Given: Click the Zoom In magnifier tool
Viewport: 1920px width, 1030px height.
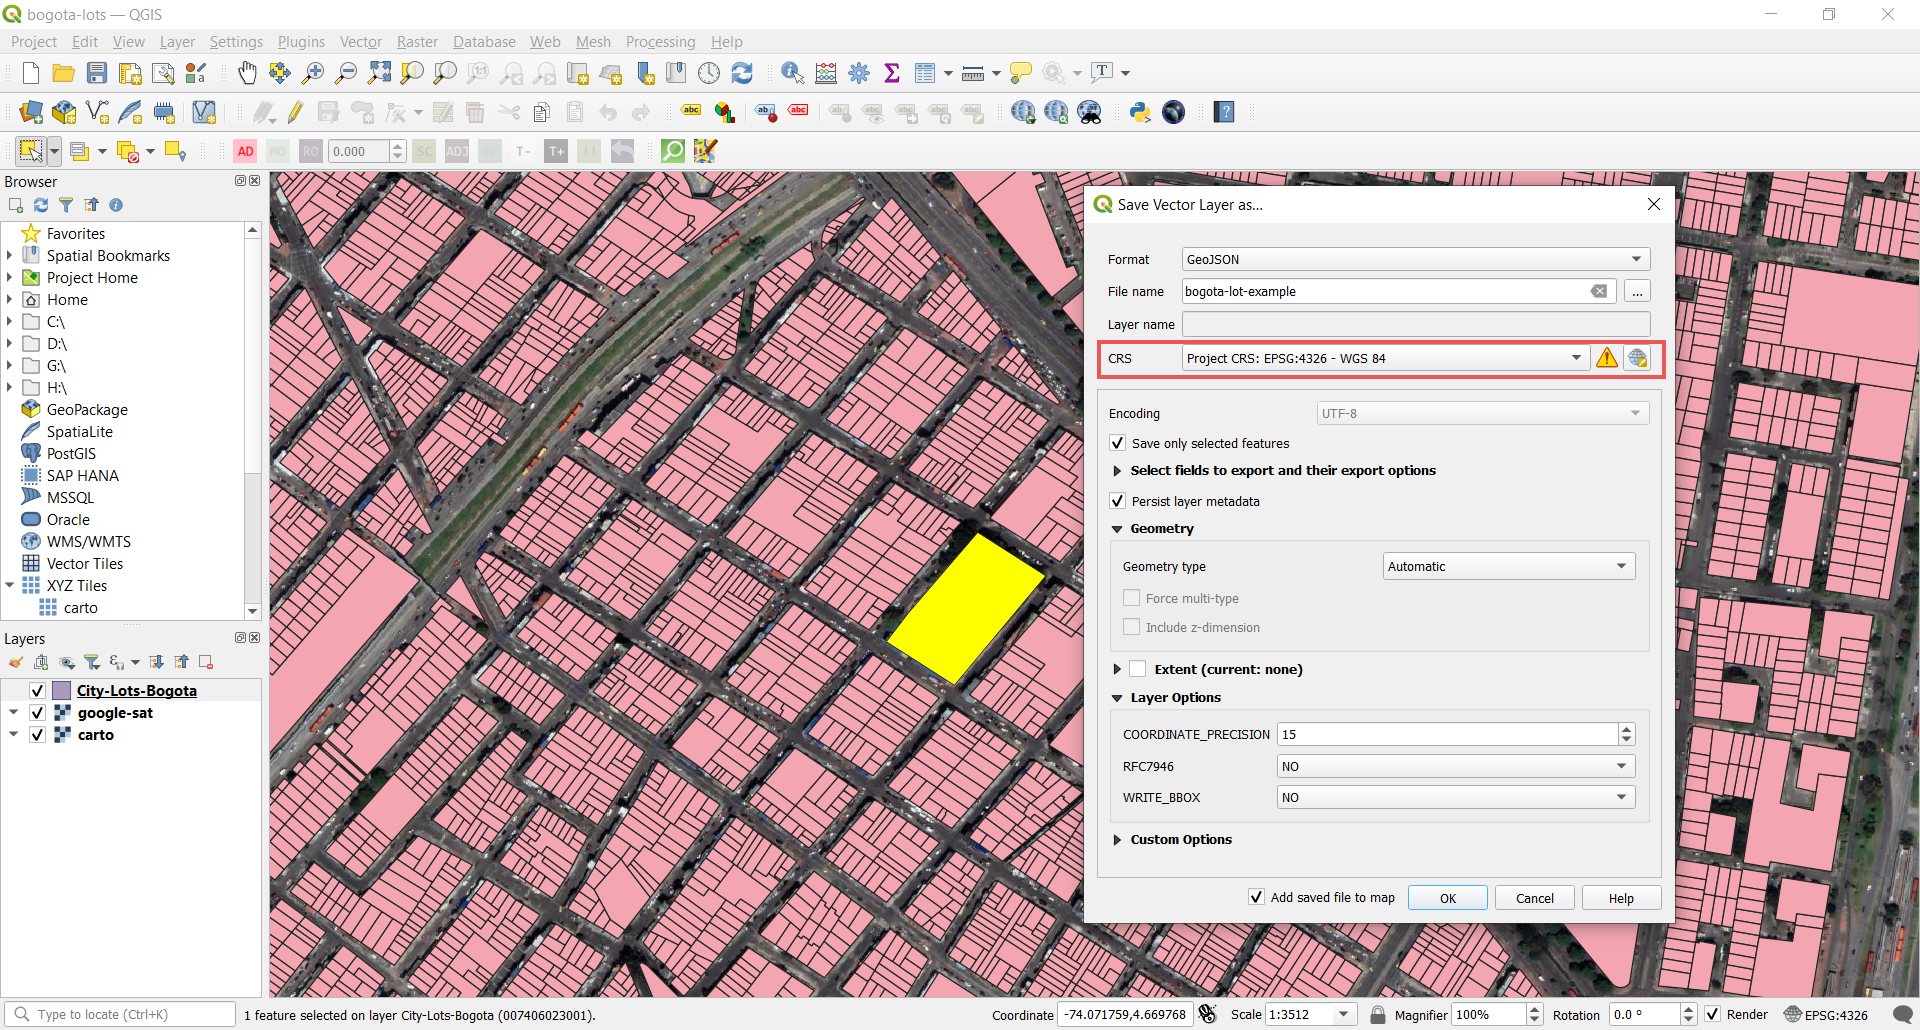Looking at the screenshot, I should [313, 73].
